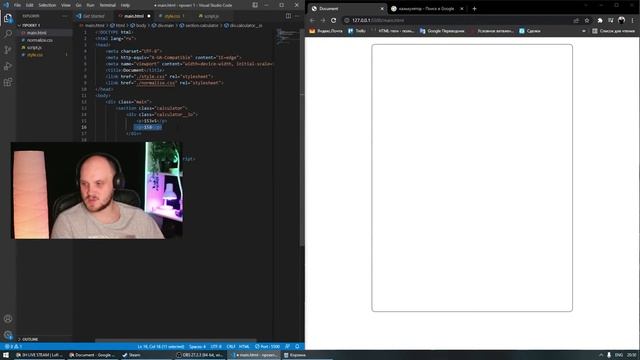Open the Selection menu
The height and width of the screenshot is (360, 640).
pos(47,5)
